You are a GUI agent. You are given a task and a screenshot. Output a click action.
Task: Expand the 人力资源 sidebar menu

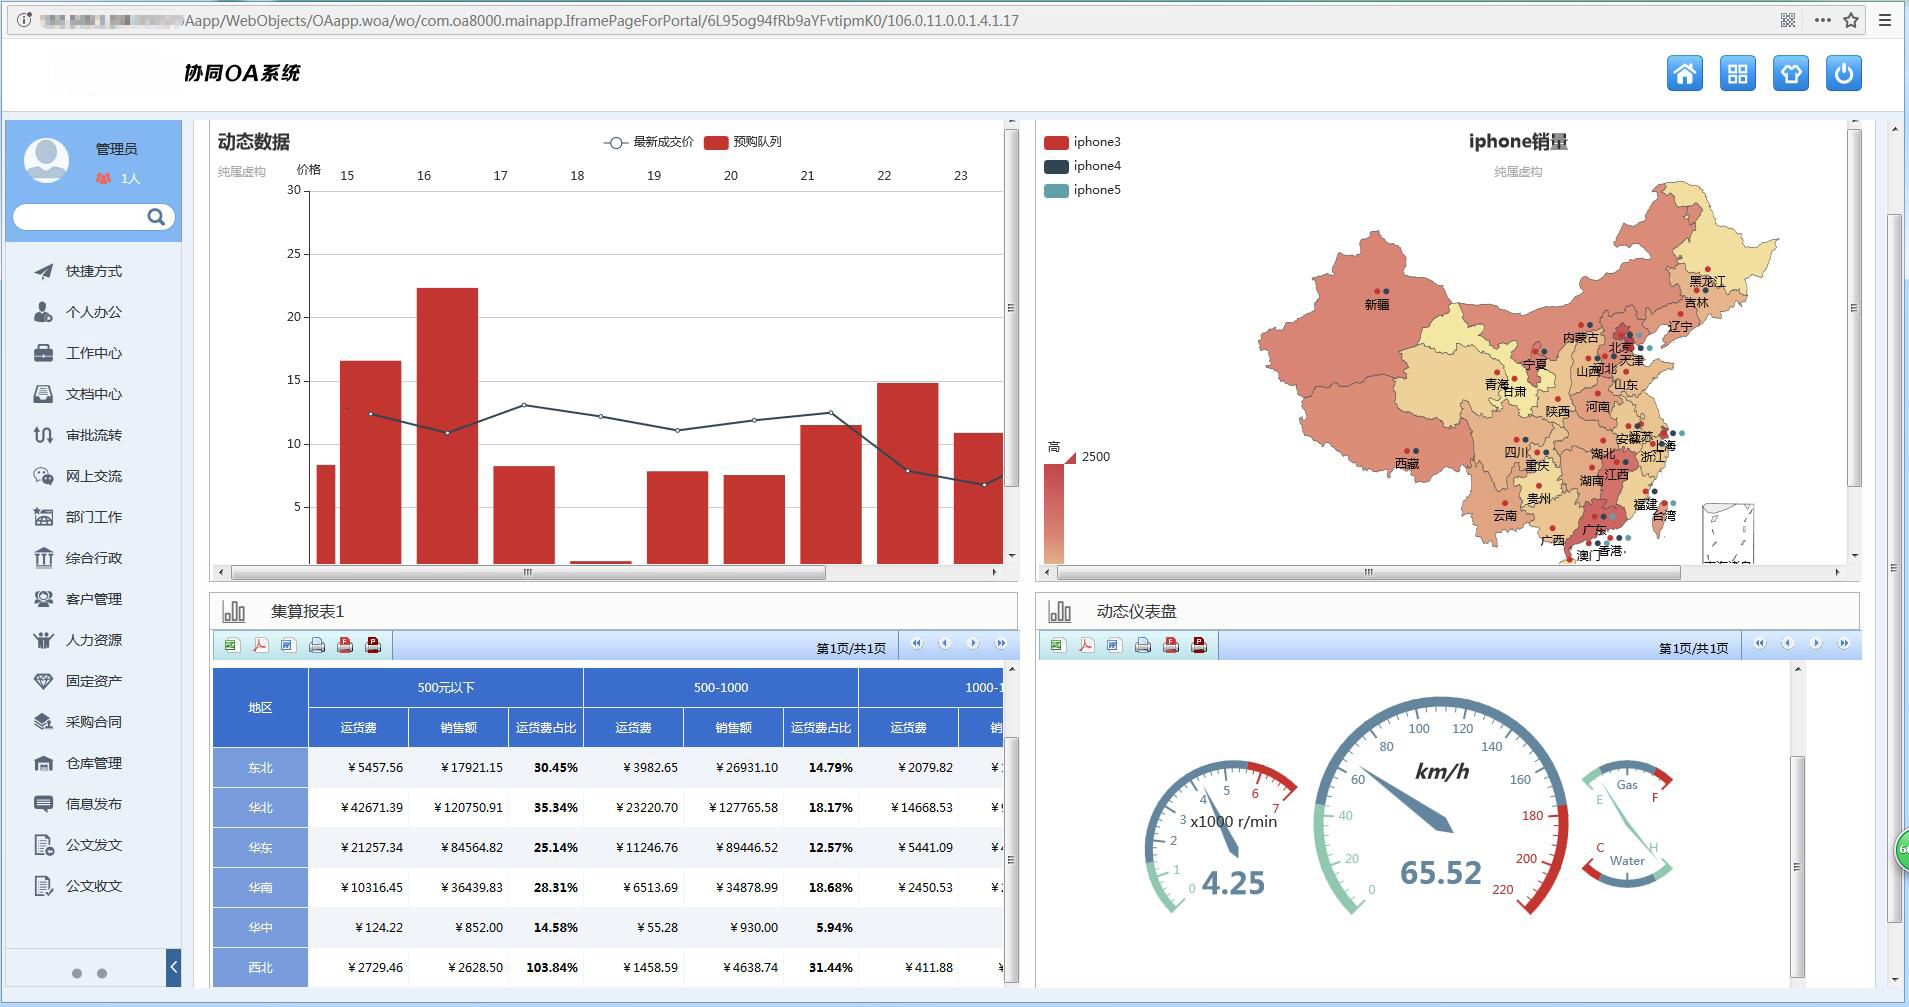93,640
